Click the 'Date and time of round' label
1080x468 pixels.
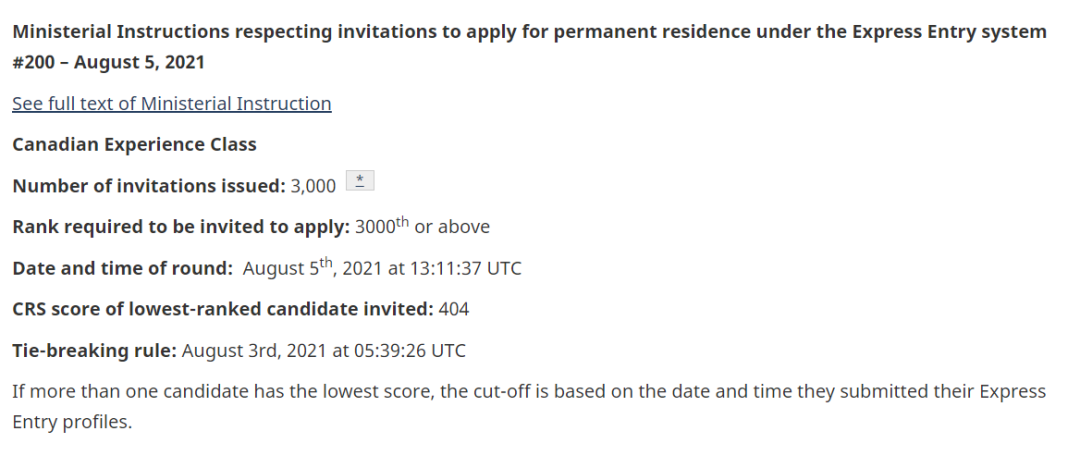(x=121, y=269)
